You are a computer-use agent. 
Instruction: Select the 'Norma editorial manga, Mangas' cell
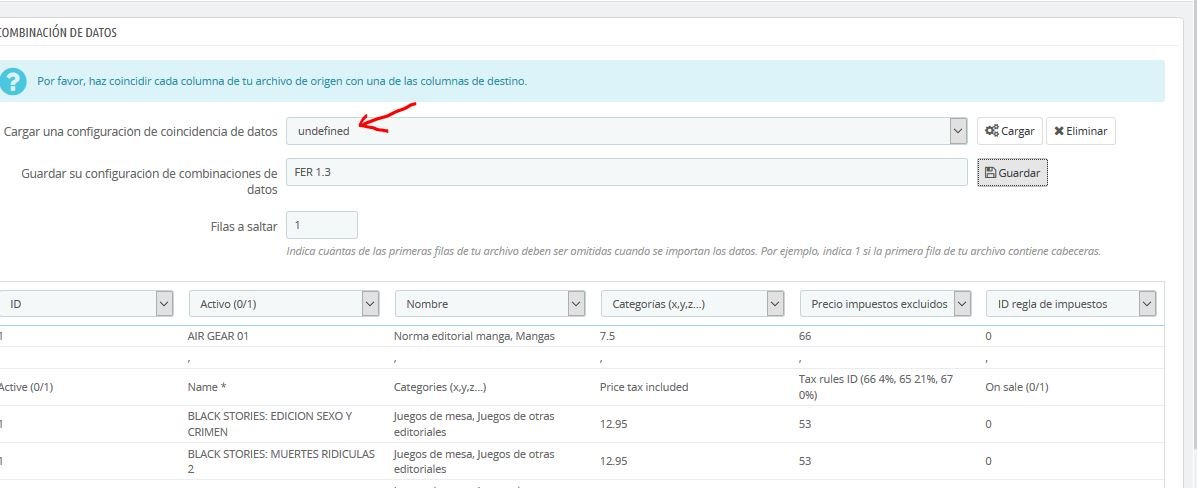474,336
